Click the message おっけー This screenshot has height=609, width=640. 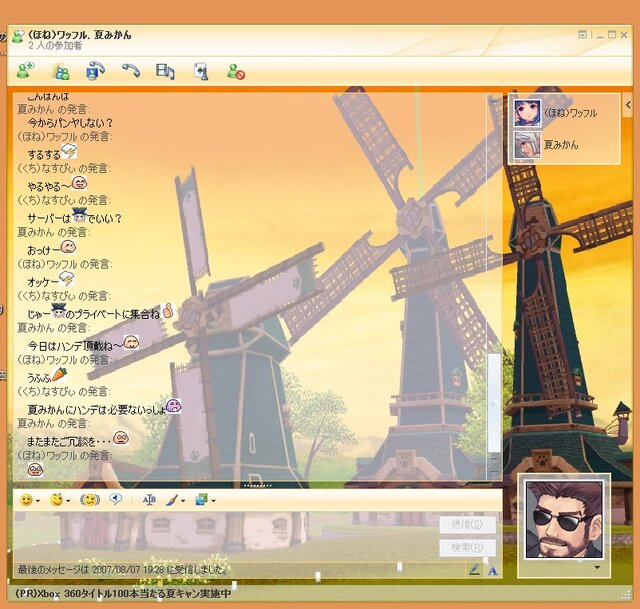coord(44,250)
